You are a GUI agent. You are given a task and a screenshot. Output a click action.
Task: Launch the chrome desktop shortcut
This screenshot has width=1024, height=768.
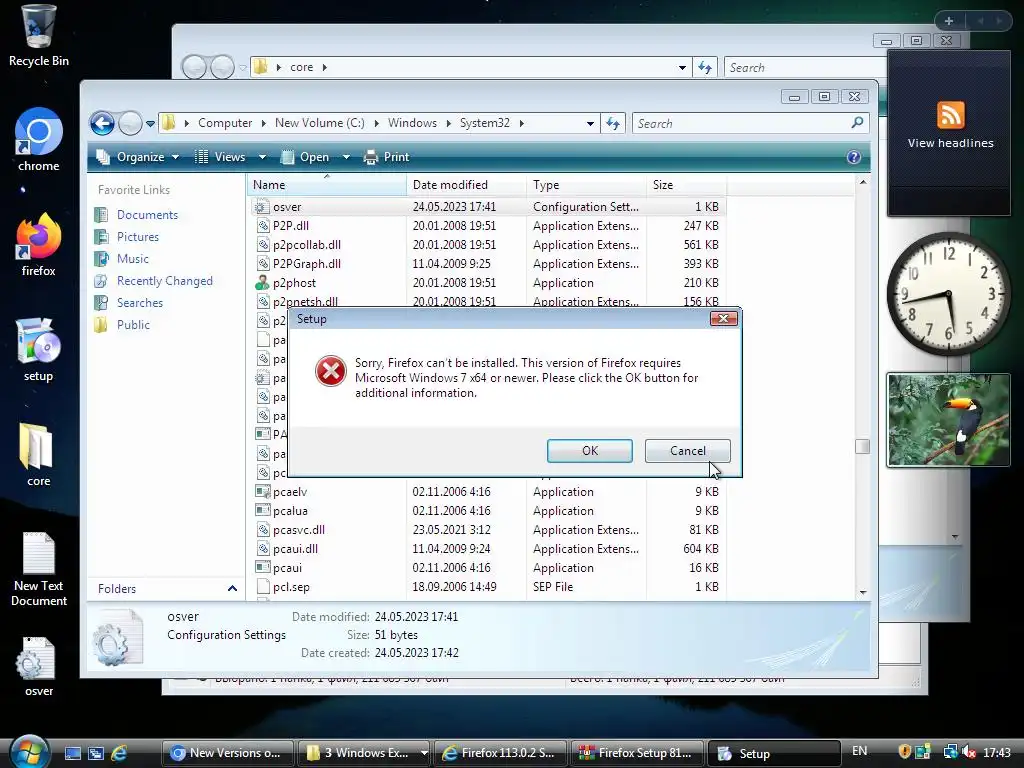(38, 140)
